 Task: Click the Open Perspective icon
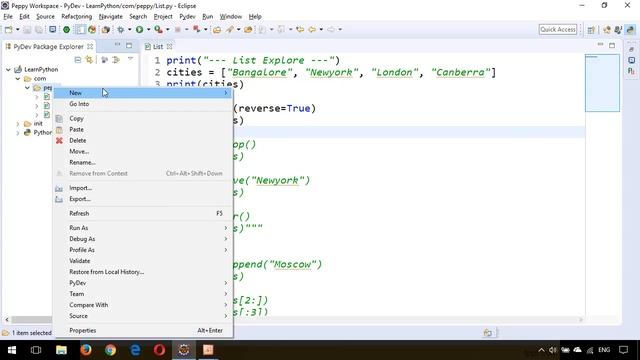coord(591,30)
